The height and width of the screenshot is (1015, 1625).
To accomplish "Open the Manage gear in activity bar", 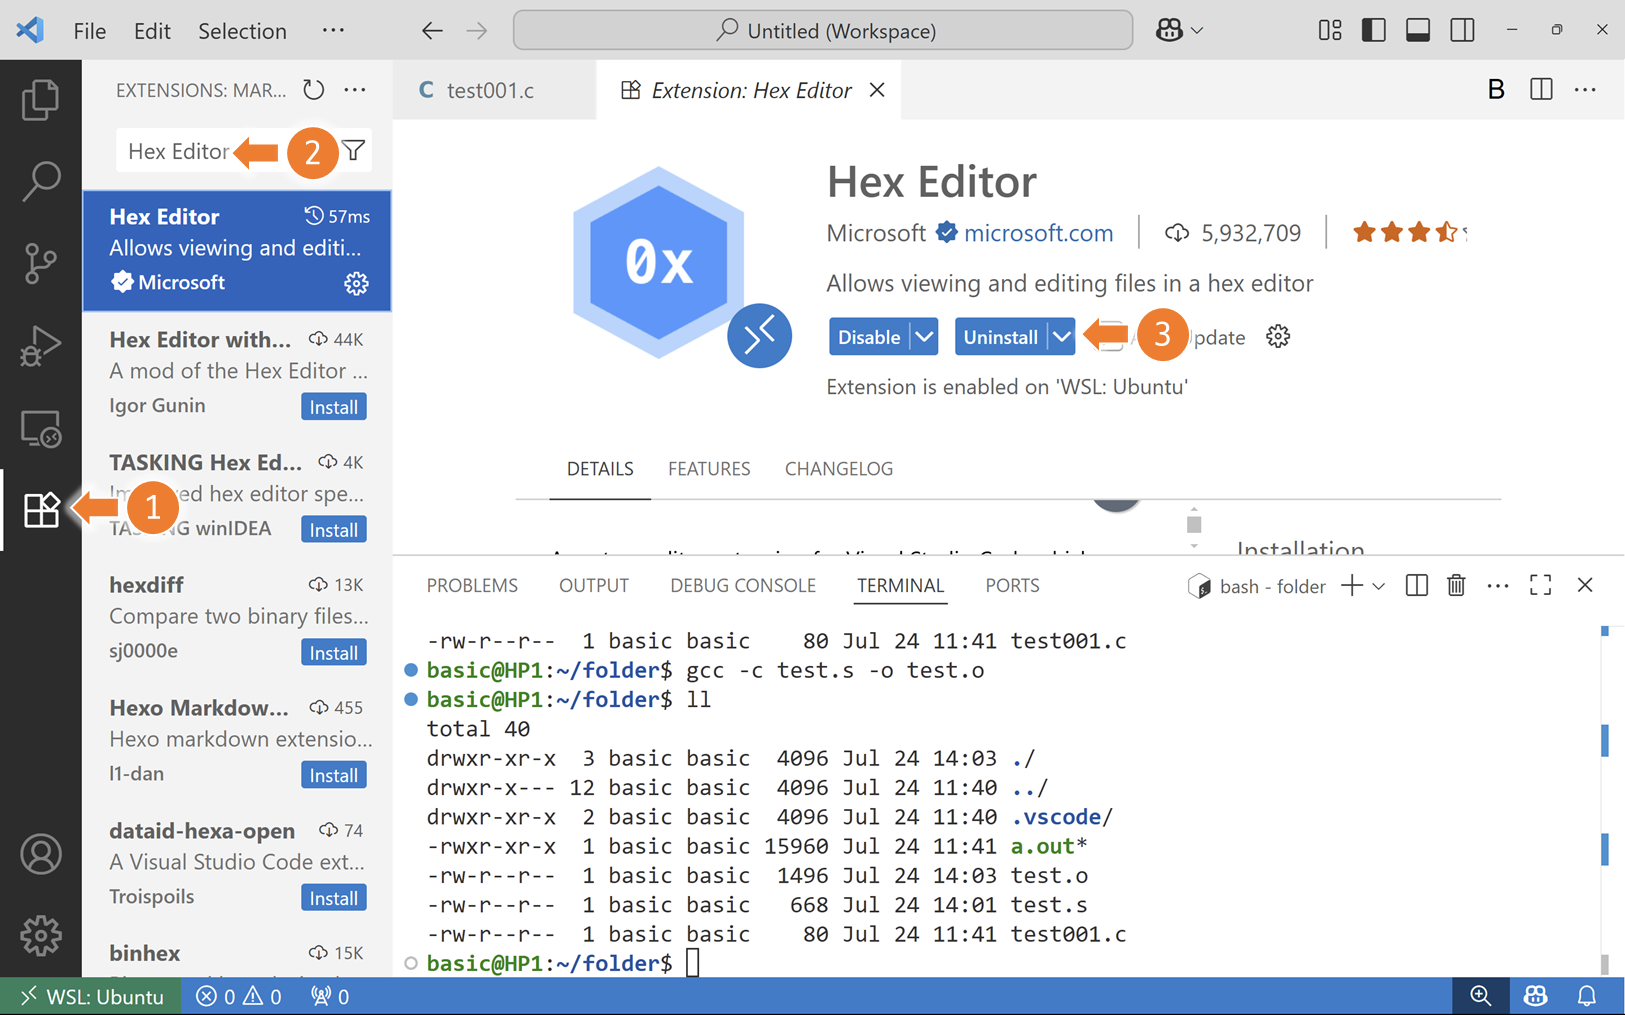I will (40, 936).
